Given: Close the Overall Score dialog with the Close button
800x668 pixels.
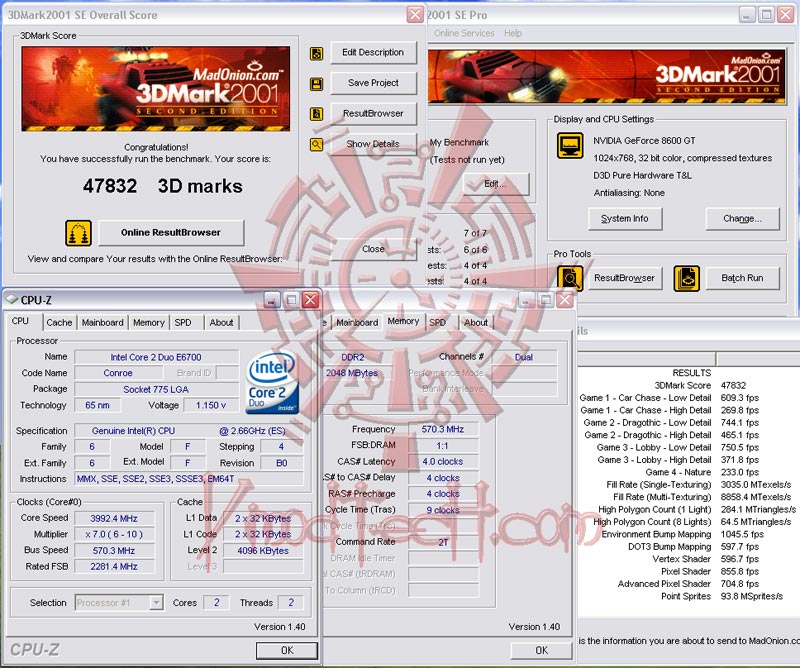Looking at the screenshot, I should coord(373,249).
